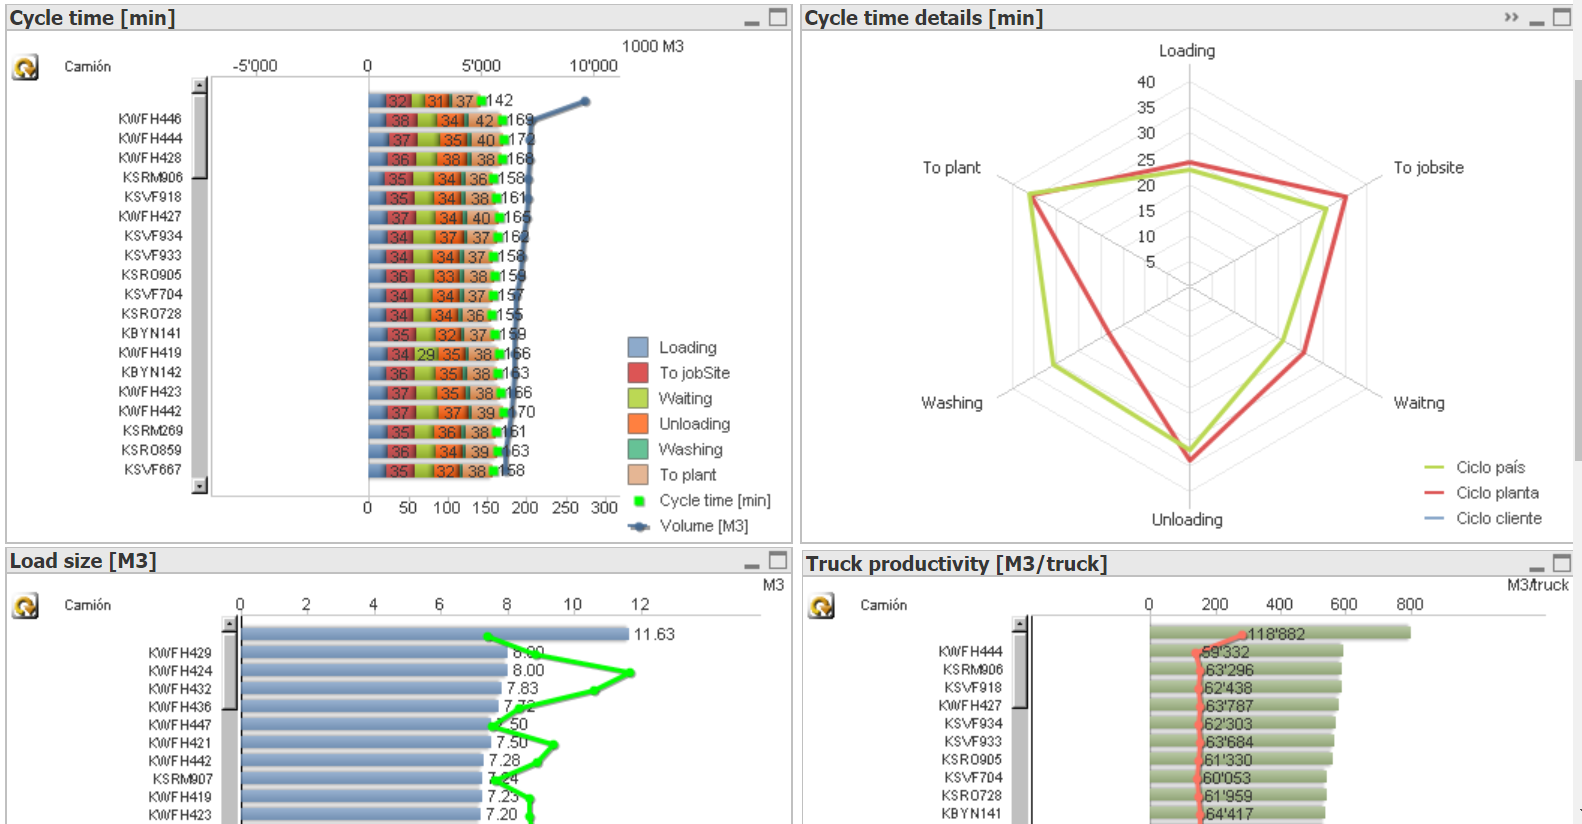The height and width of the screenshot is (824, 1582).
Task: Click the Cycle time [min] legend entry
Action: click(x=702, y=500)
